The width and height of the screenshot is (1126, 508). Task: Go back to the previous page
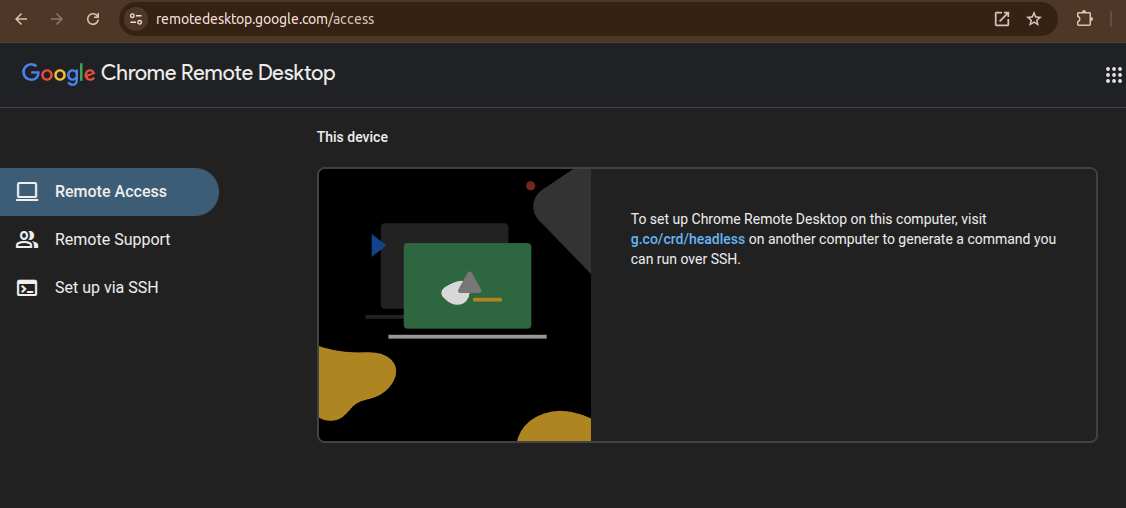pos(21,19)
